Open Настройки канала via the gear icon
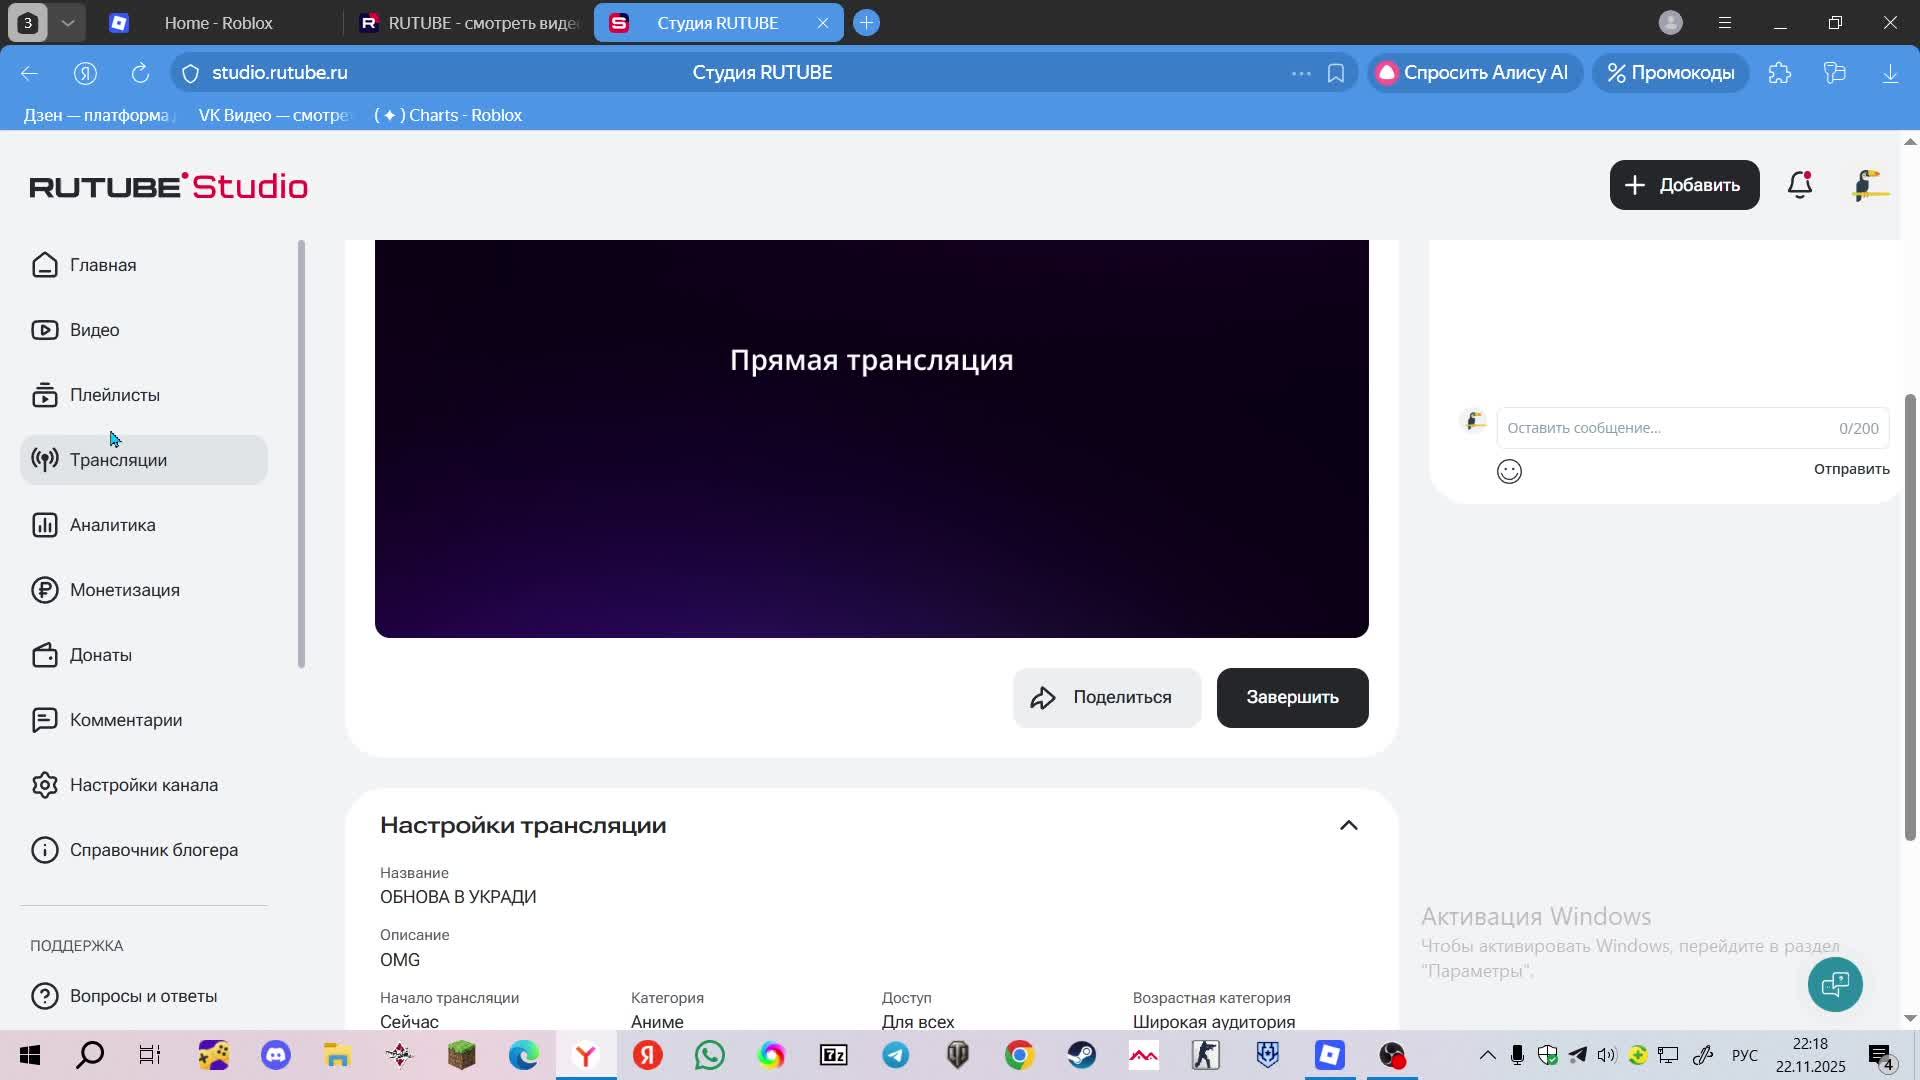The height and width of the screenshot is (1080, 1920). [x=45, y=784]
